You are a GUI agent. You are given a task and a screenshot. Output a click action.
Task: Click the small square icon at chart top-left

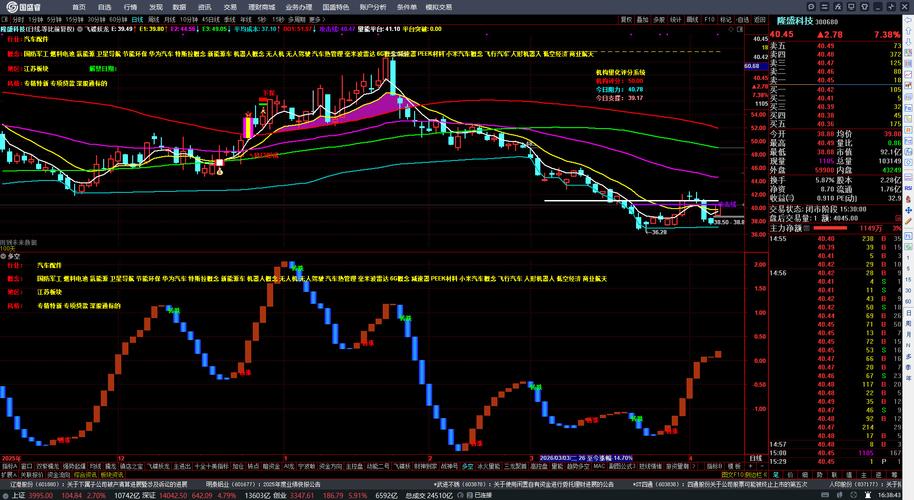point(3,19)
